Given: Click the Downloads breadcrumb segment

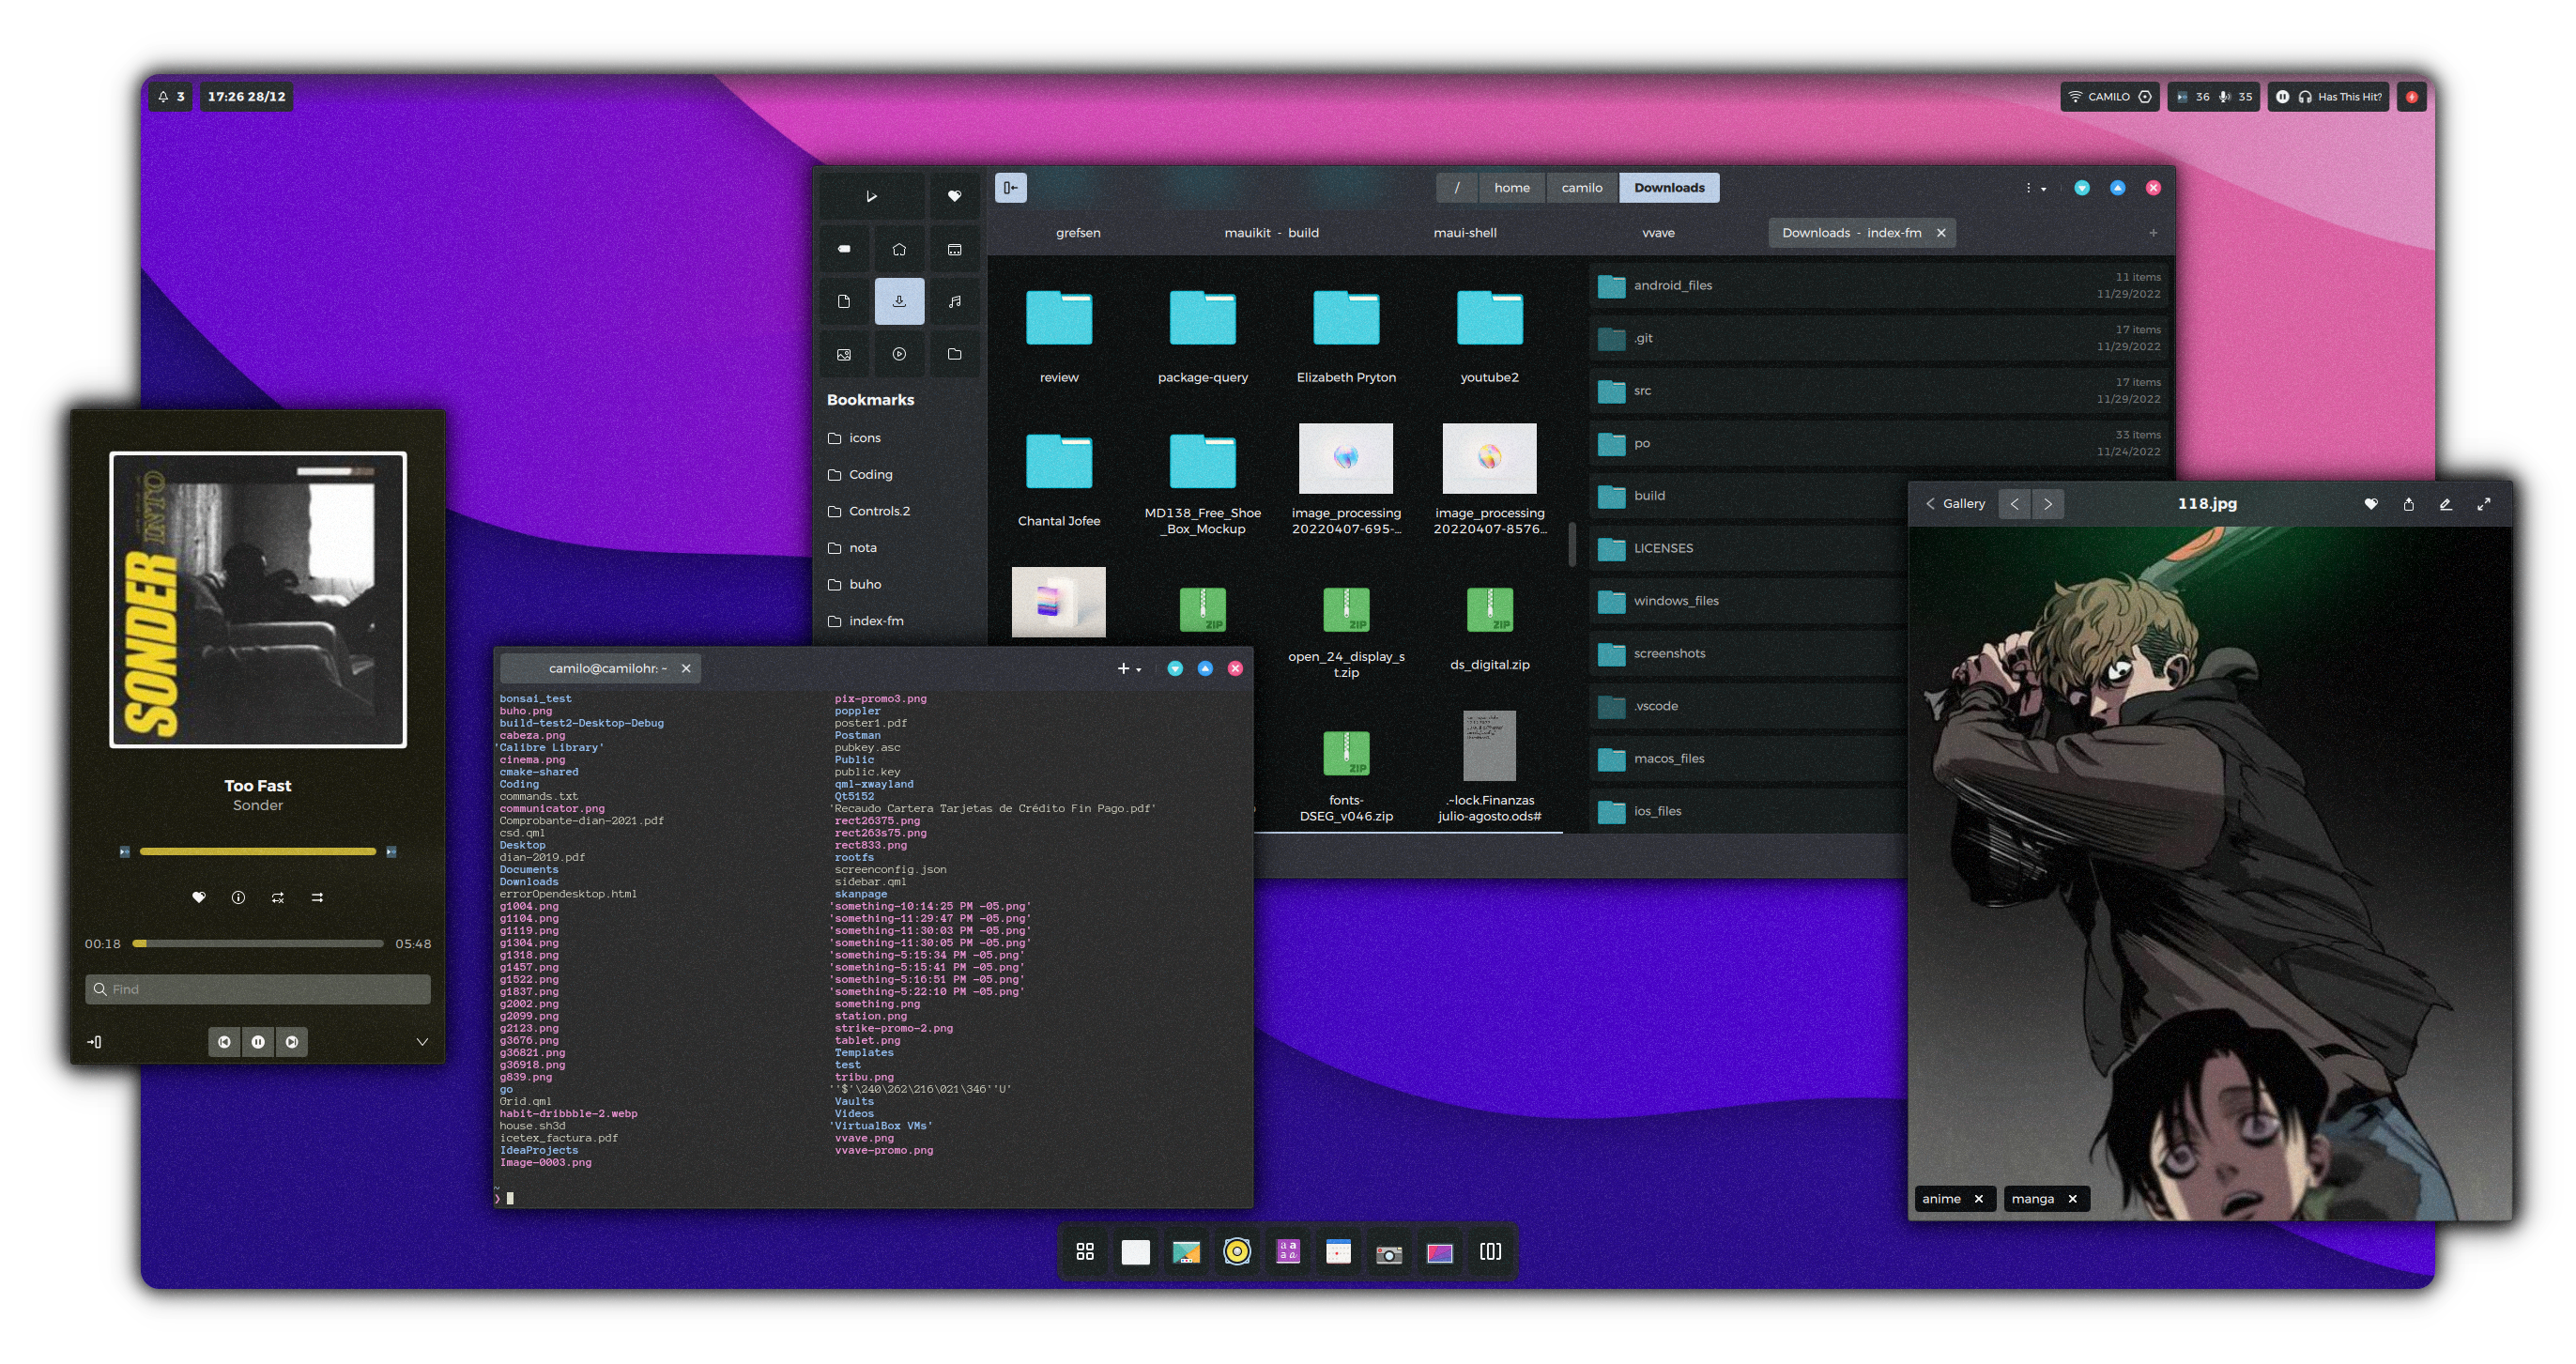Looking at the screenshot, I should [1668, 187].
